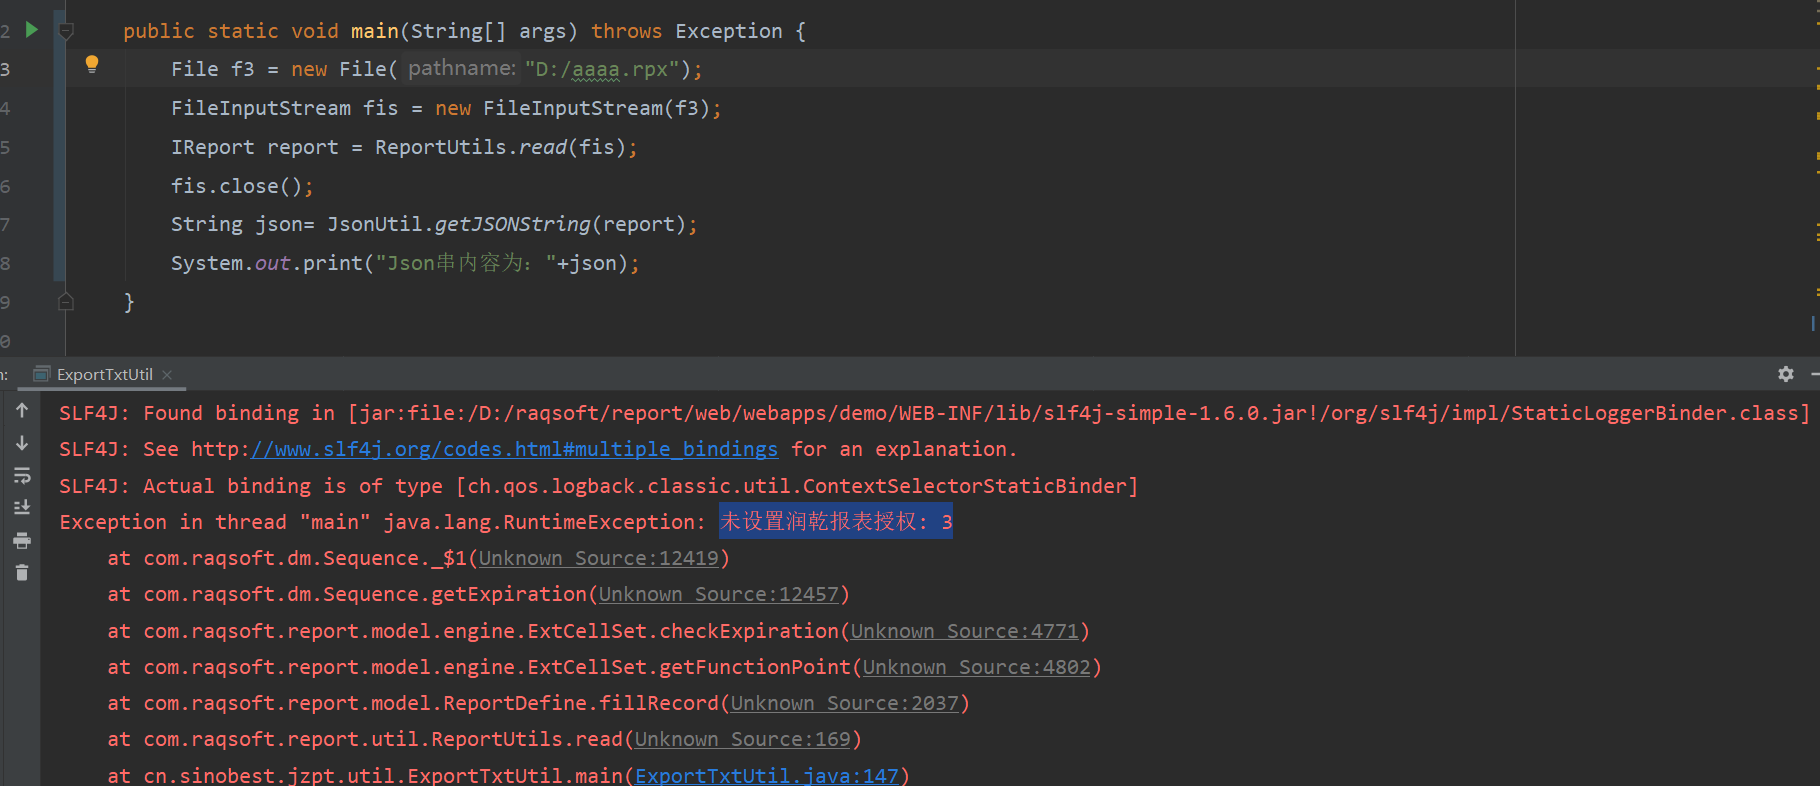The width and height of the screenshot is (1820, 786).
Task: Click Unknown Source:169 link on ReportUtils.read
Action: (x=742, y=739)
